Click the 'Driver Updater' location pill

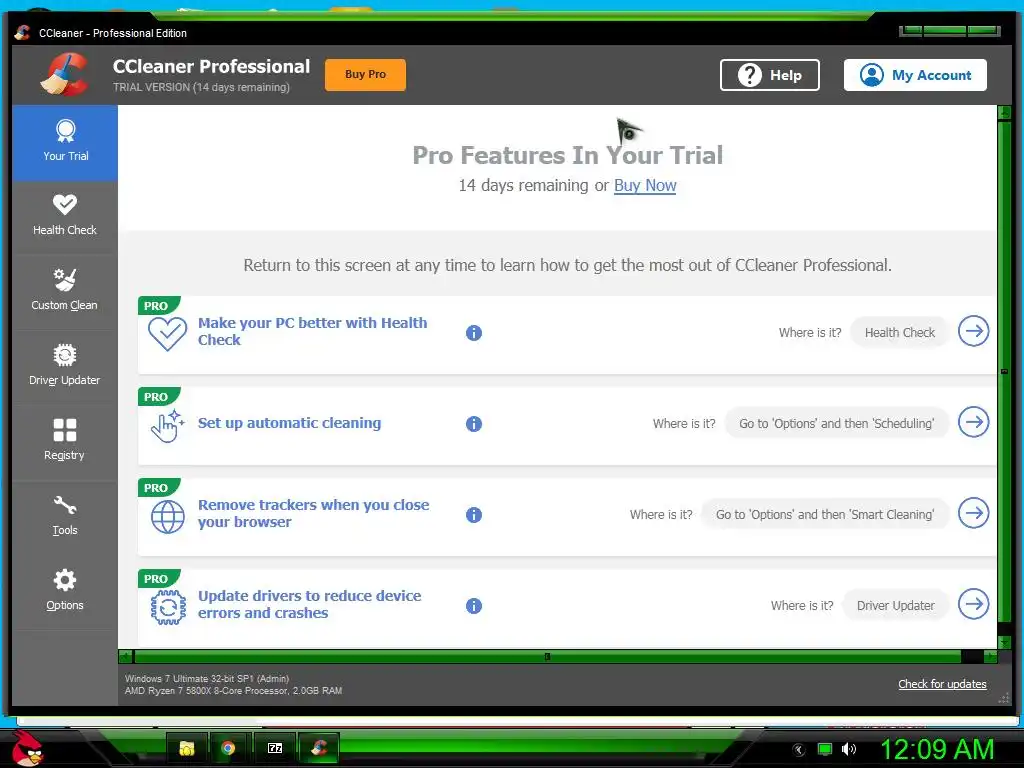895,605
